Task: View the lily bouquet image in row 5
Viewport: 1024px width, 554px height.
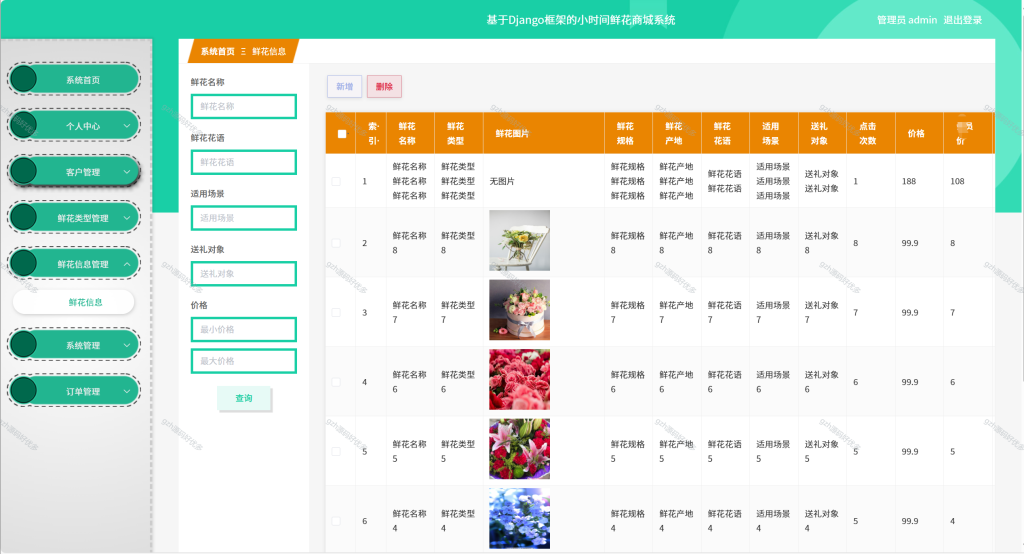Action: click(x=519, y=449)
